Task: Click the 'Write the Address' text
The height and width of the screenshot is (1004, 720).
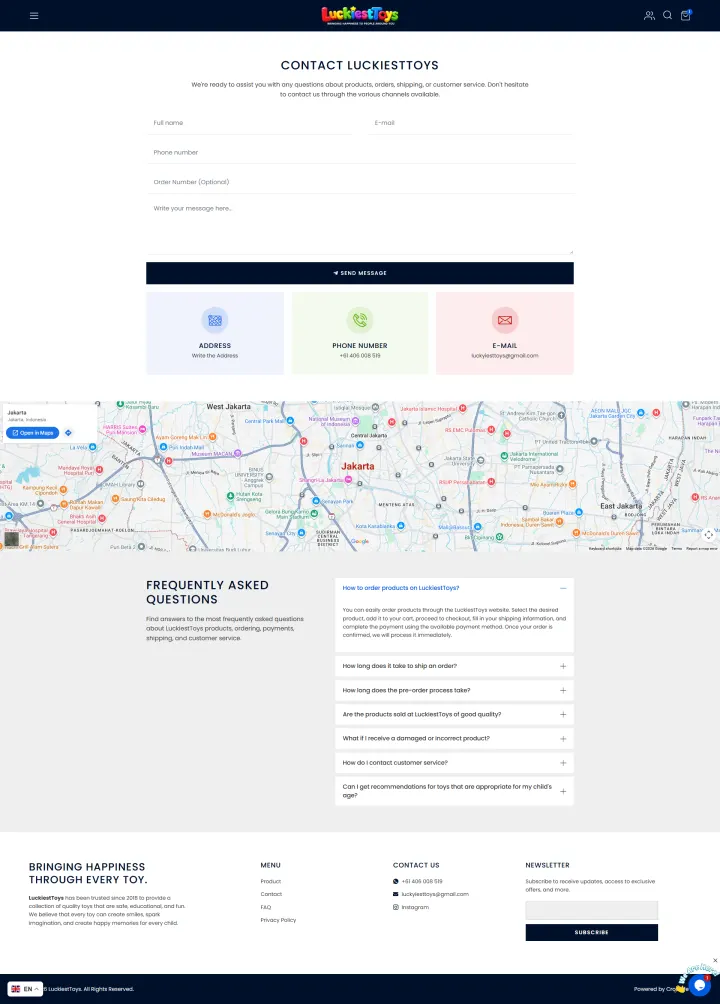Action: (x=215, y=356)
